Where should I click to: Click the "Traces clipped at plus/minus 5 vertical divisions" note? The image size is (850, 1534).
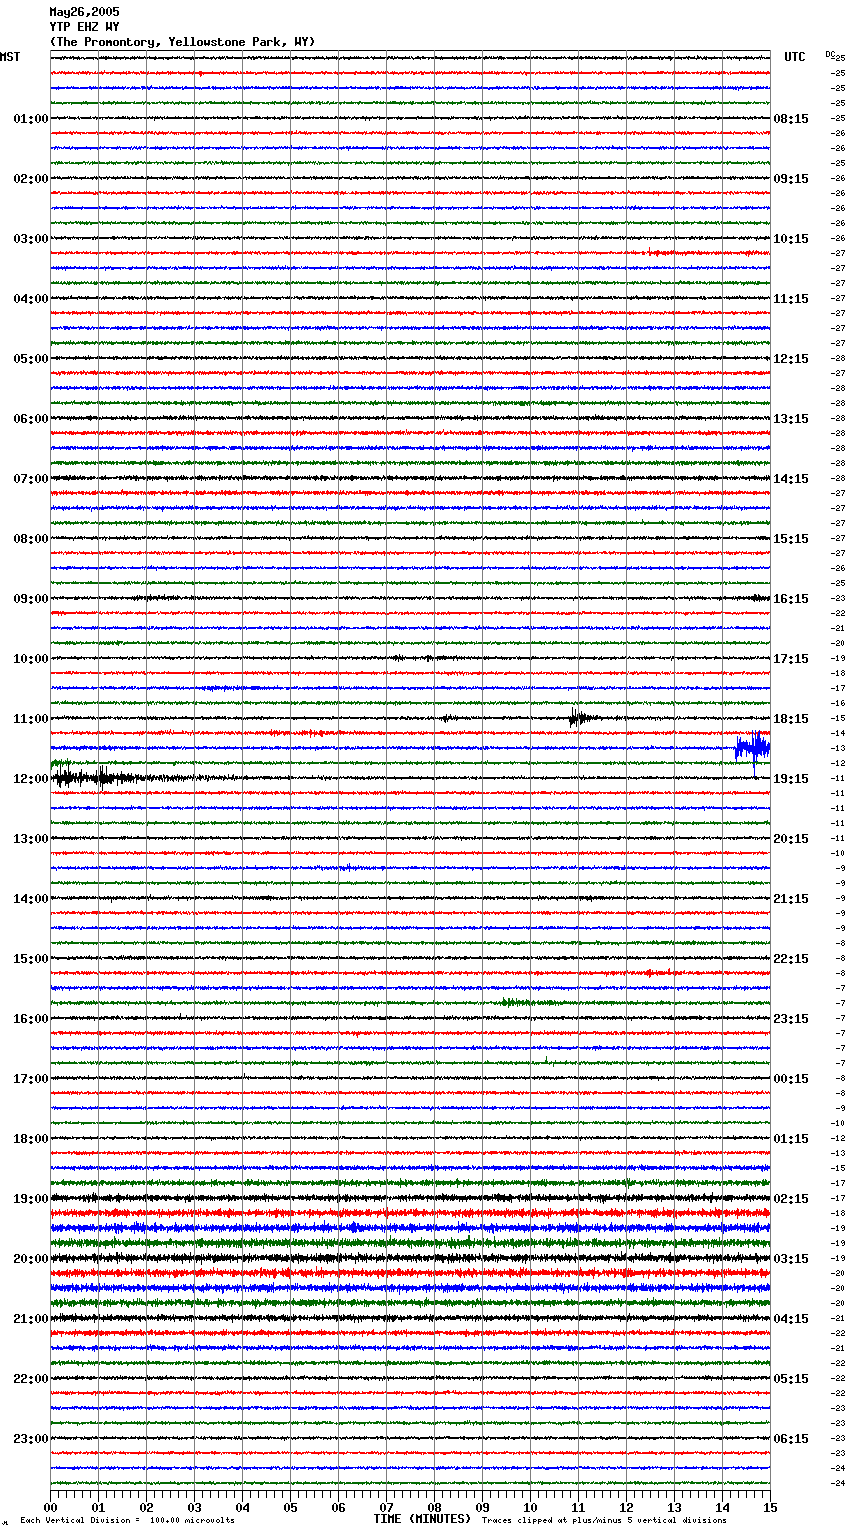(604, 1521)
